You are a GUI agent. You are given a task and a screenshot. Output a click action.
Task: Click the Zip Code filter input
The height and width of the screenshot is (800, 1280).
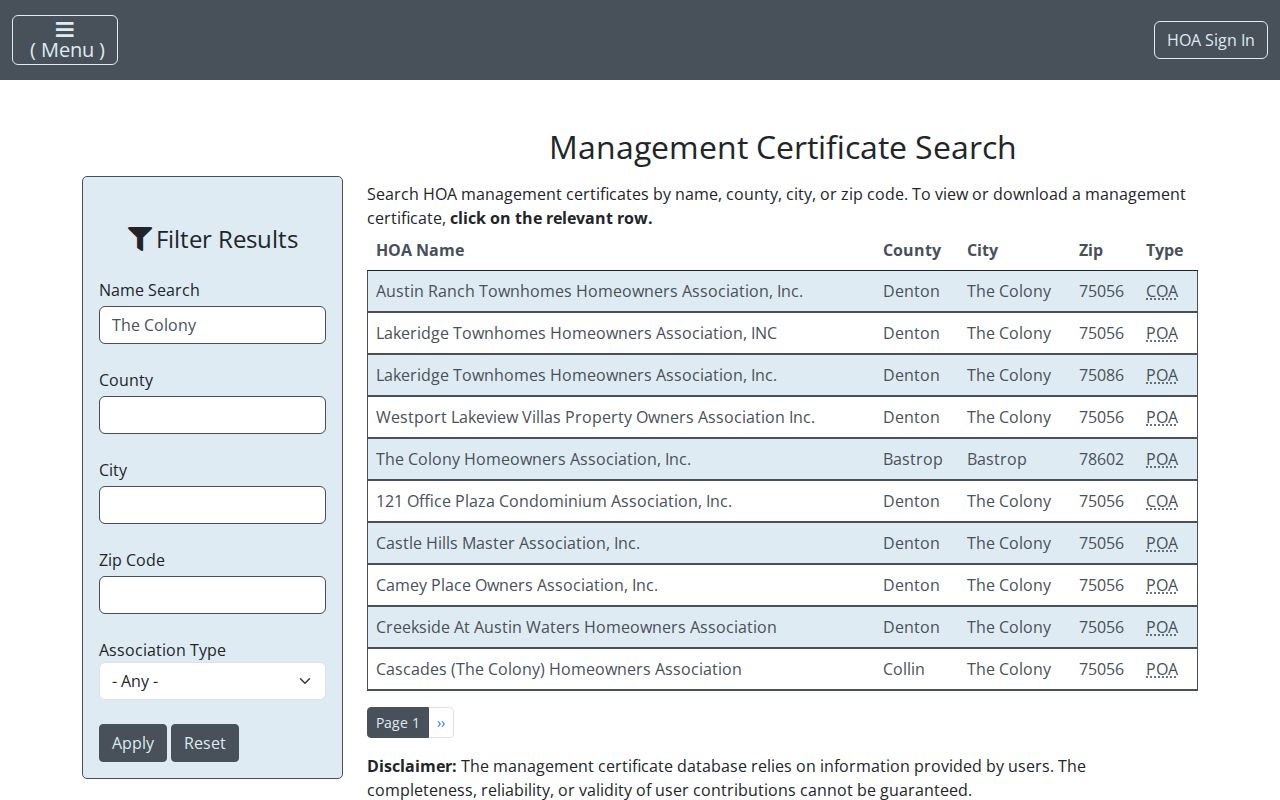click(x=212, y=595)
